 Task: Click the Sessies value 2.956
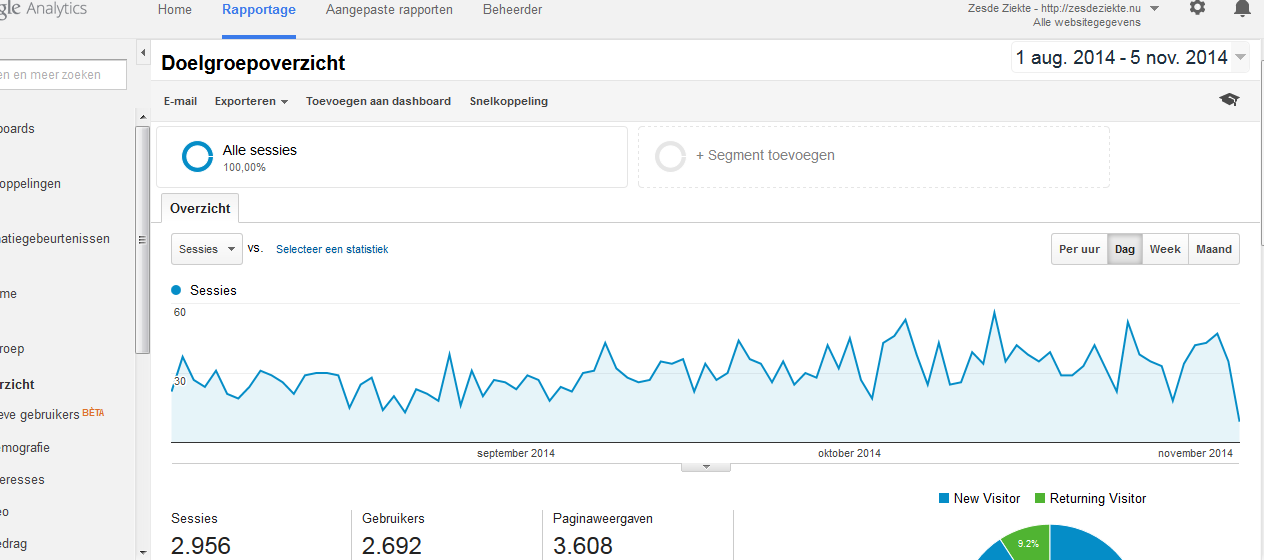201,546
